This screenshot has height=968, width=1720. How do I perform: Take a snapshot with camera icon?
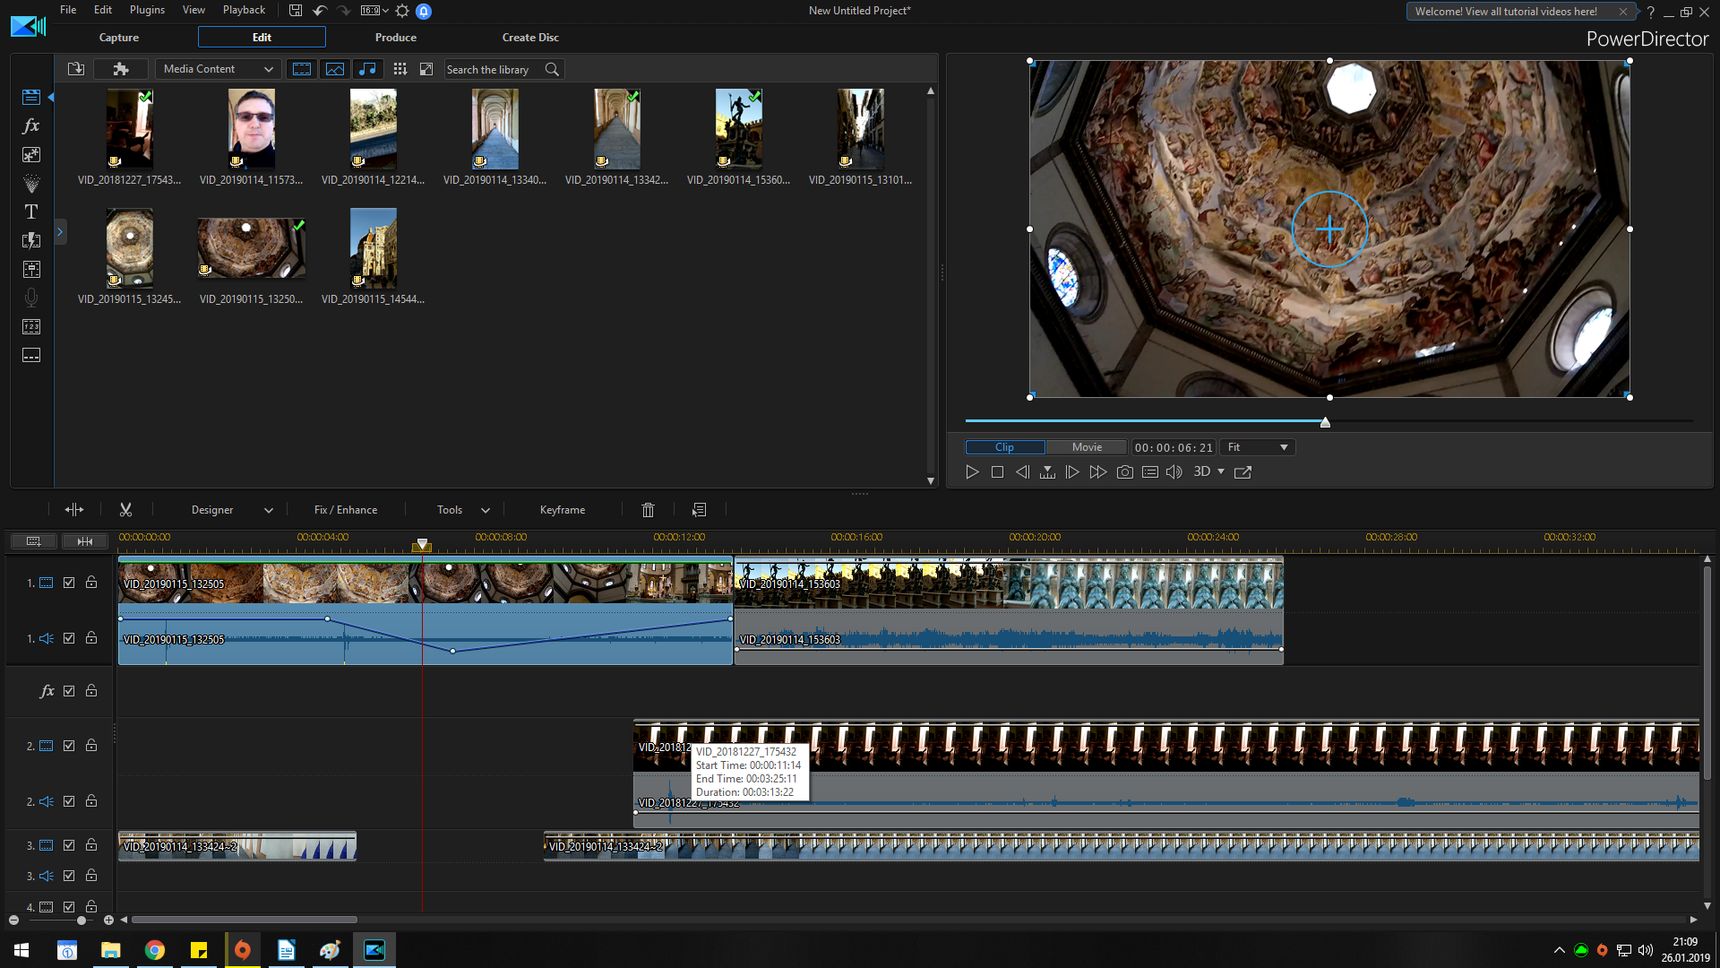click(x=1125, y=472)
